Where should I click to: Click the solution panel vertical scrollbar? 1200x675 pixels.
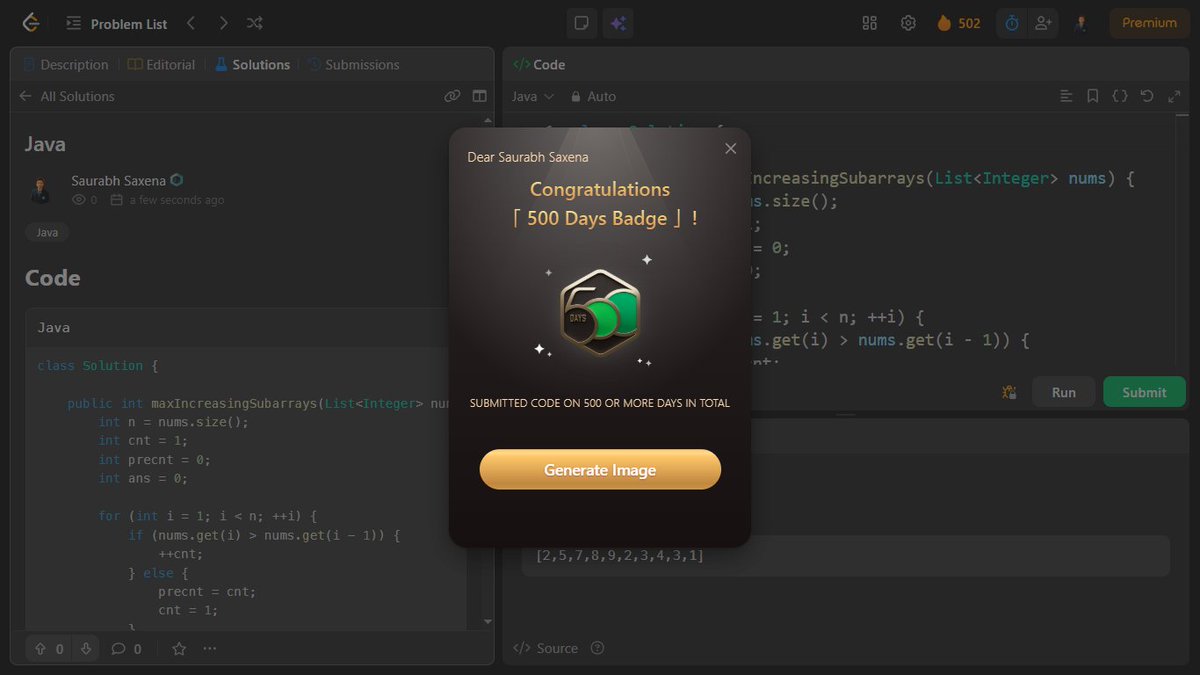[x=487, y=370]
